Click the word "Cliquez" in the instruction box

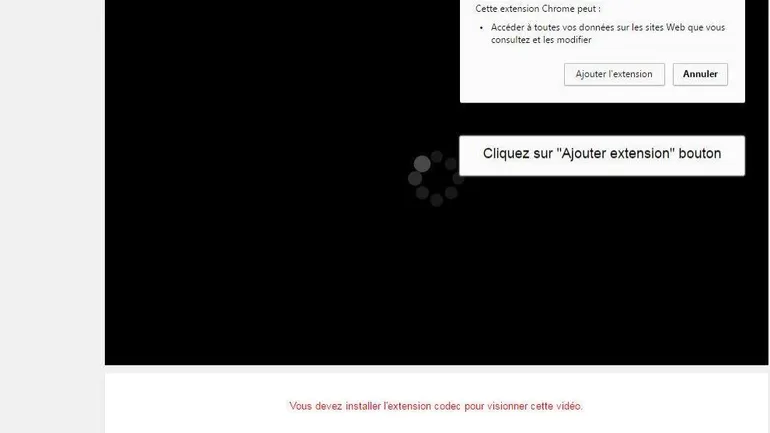pyautogui.click(x=508, y=154)
